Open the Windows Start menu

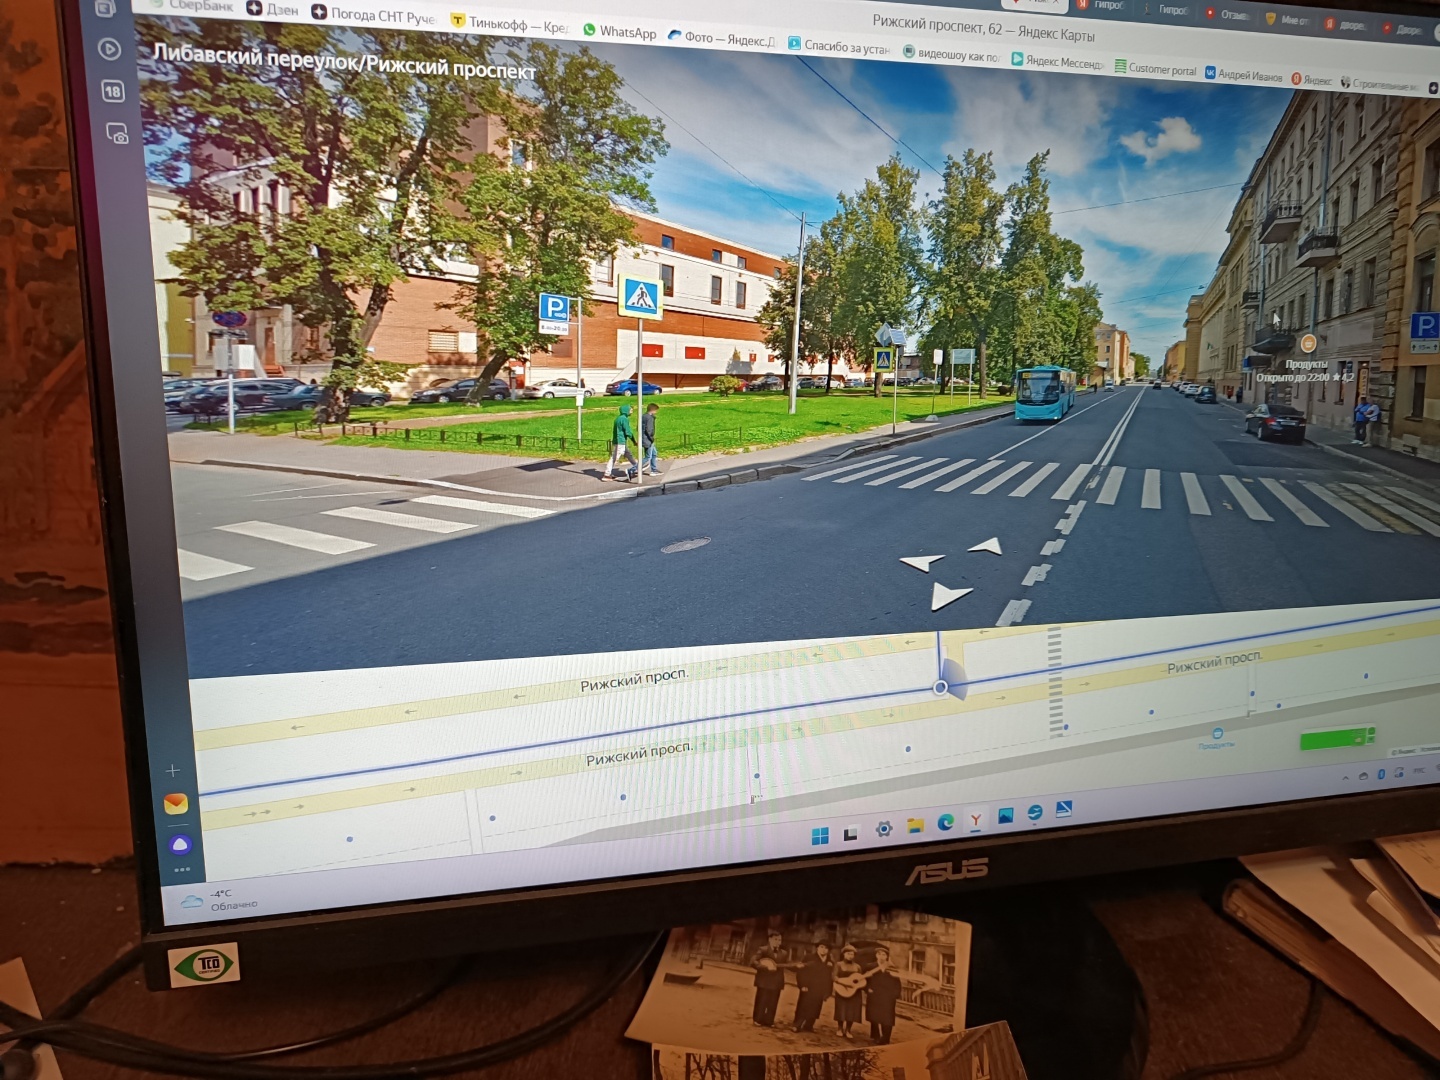coord(821,832)
